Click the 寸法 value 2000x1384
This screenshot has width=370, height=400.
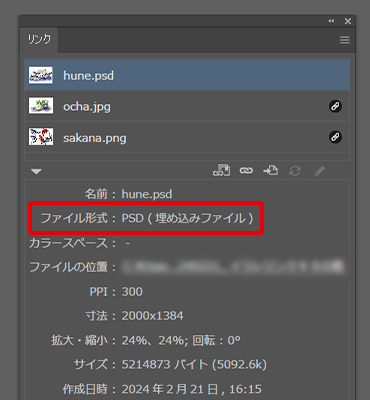pos(152,316)
